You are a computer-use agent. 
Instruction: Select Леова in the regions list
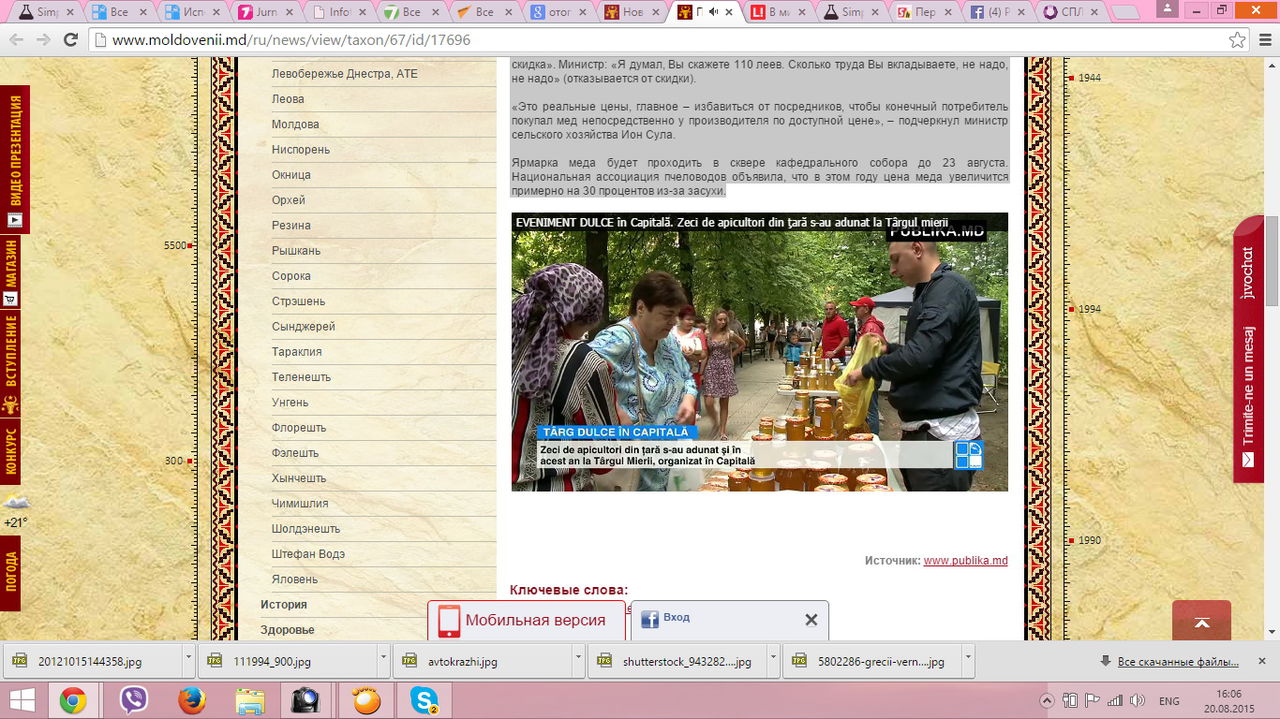click(x=288, y=99)
